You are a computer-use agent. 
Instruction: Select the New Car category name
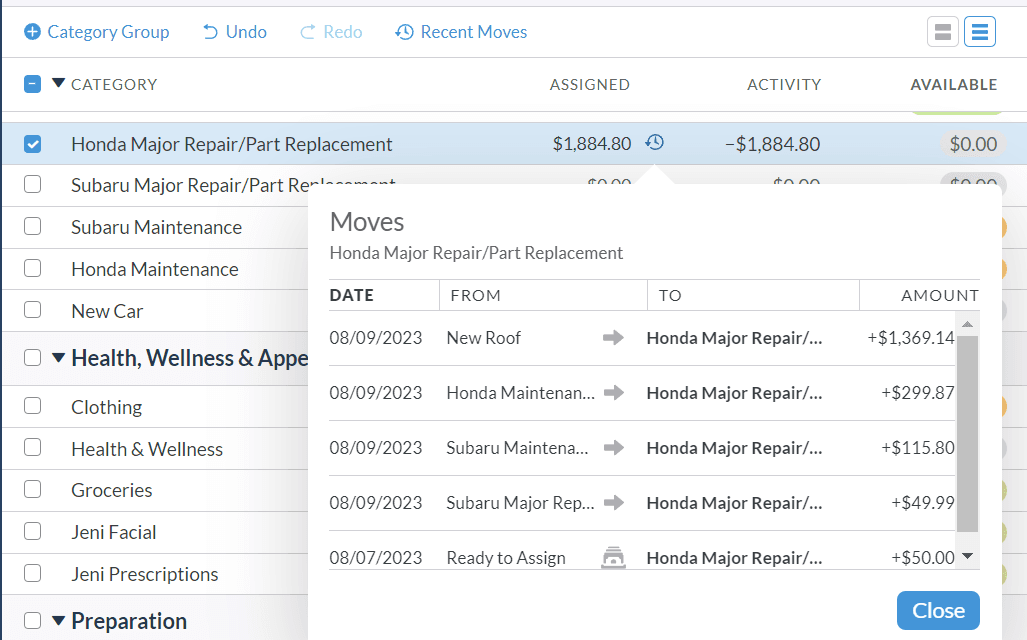[x=107, y=311]
